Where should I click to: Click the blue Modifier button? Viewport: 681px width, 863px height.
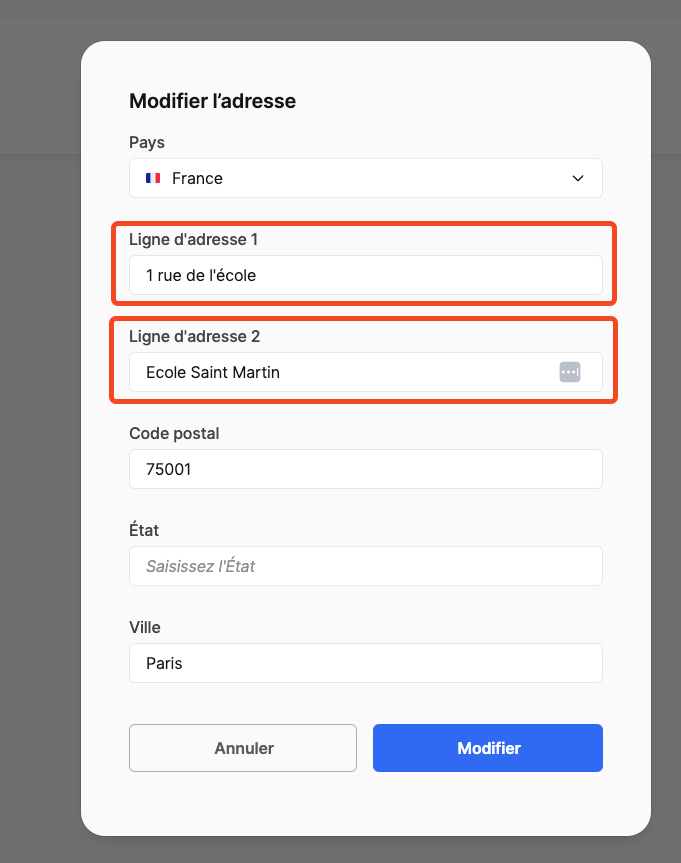coord(488,748)
